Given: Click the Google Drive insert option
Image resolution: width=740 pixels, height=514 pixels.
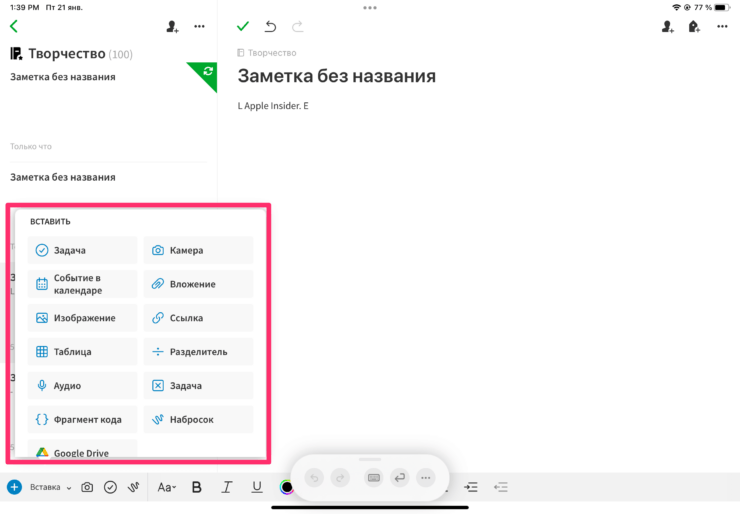Looking at the screenshot, I should pos(82,452).
